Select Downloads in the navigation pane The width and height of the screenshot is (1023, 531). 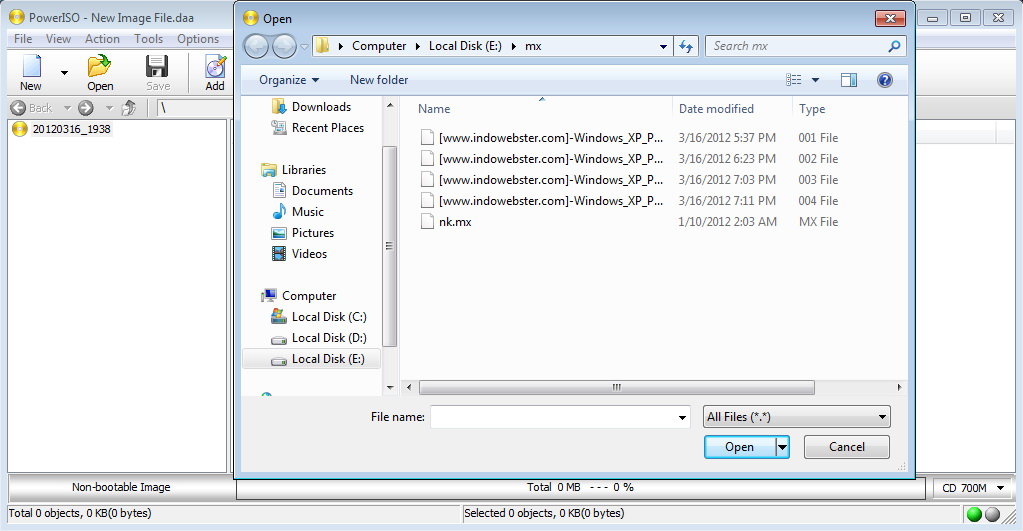coord(311,106)
